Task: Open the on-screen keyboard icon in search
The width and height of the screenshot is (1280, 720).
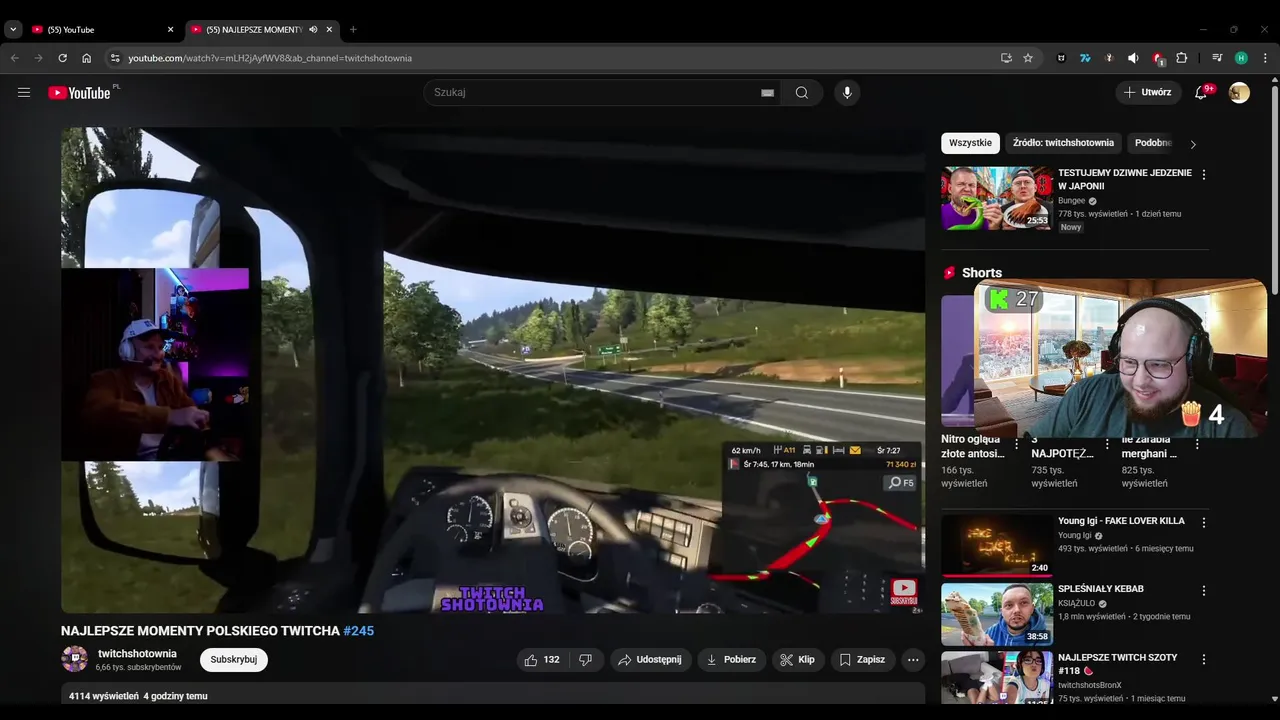Action: click(x=767, y=93)
